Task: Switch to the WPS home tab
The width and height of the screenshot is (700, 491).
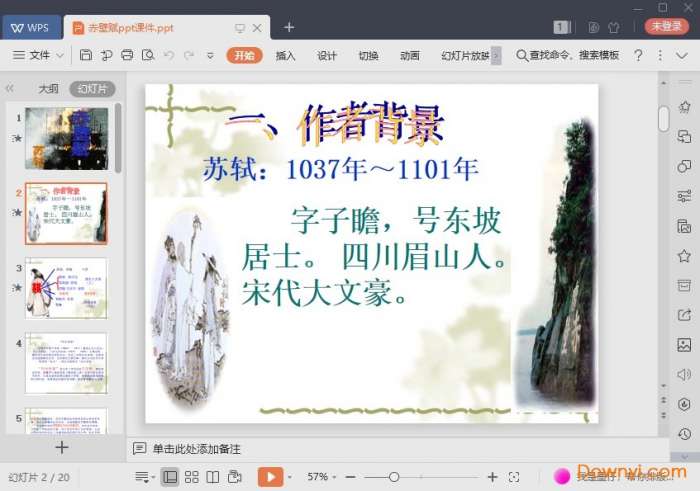Action: tap(32, 28)
